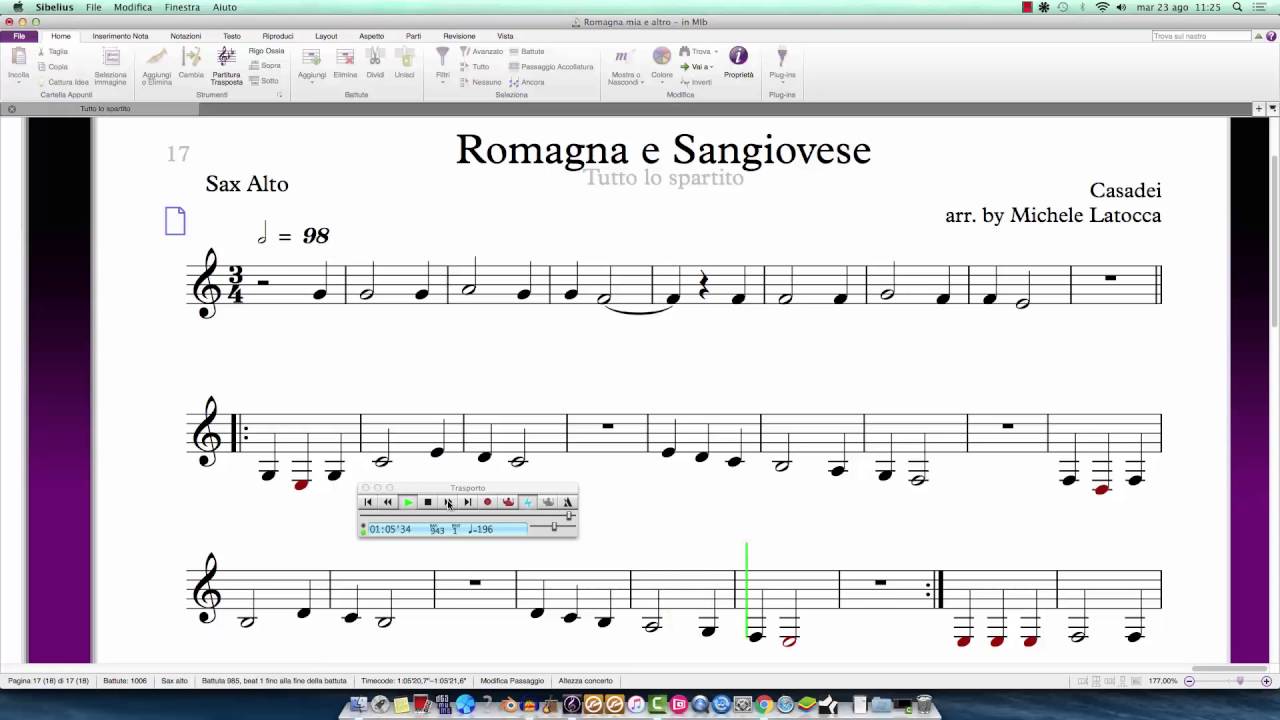Click the zoom out minus button
This screenshot has height=720, width=1280.
pyautogui.click(x=1189, y=681)
